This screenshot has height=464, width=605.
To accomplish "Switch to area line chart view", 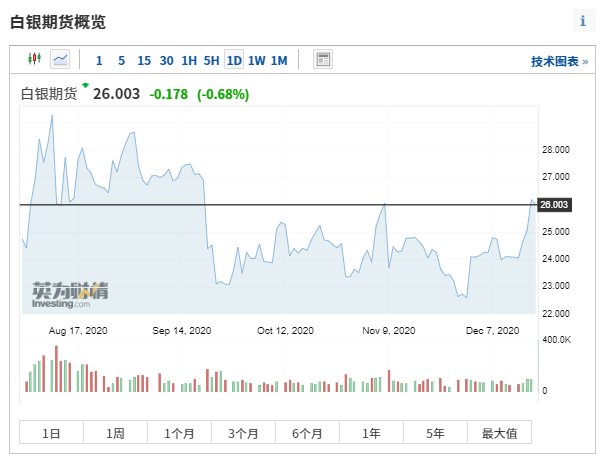I will [60, 59].
